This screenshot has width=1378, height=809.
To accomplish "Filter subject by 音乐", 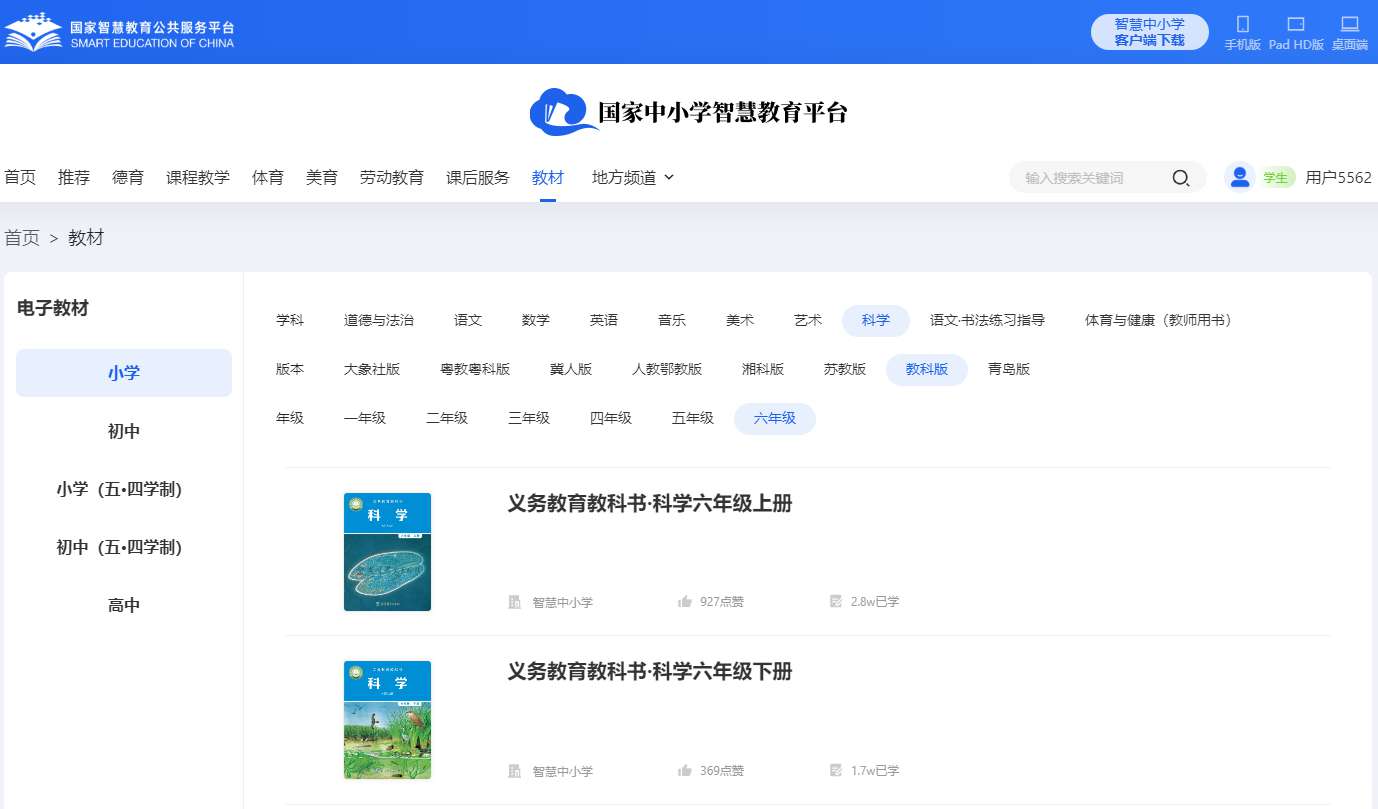I will 672,321.
